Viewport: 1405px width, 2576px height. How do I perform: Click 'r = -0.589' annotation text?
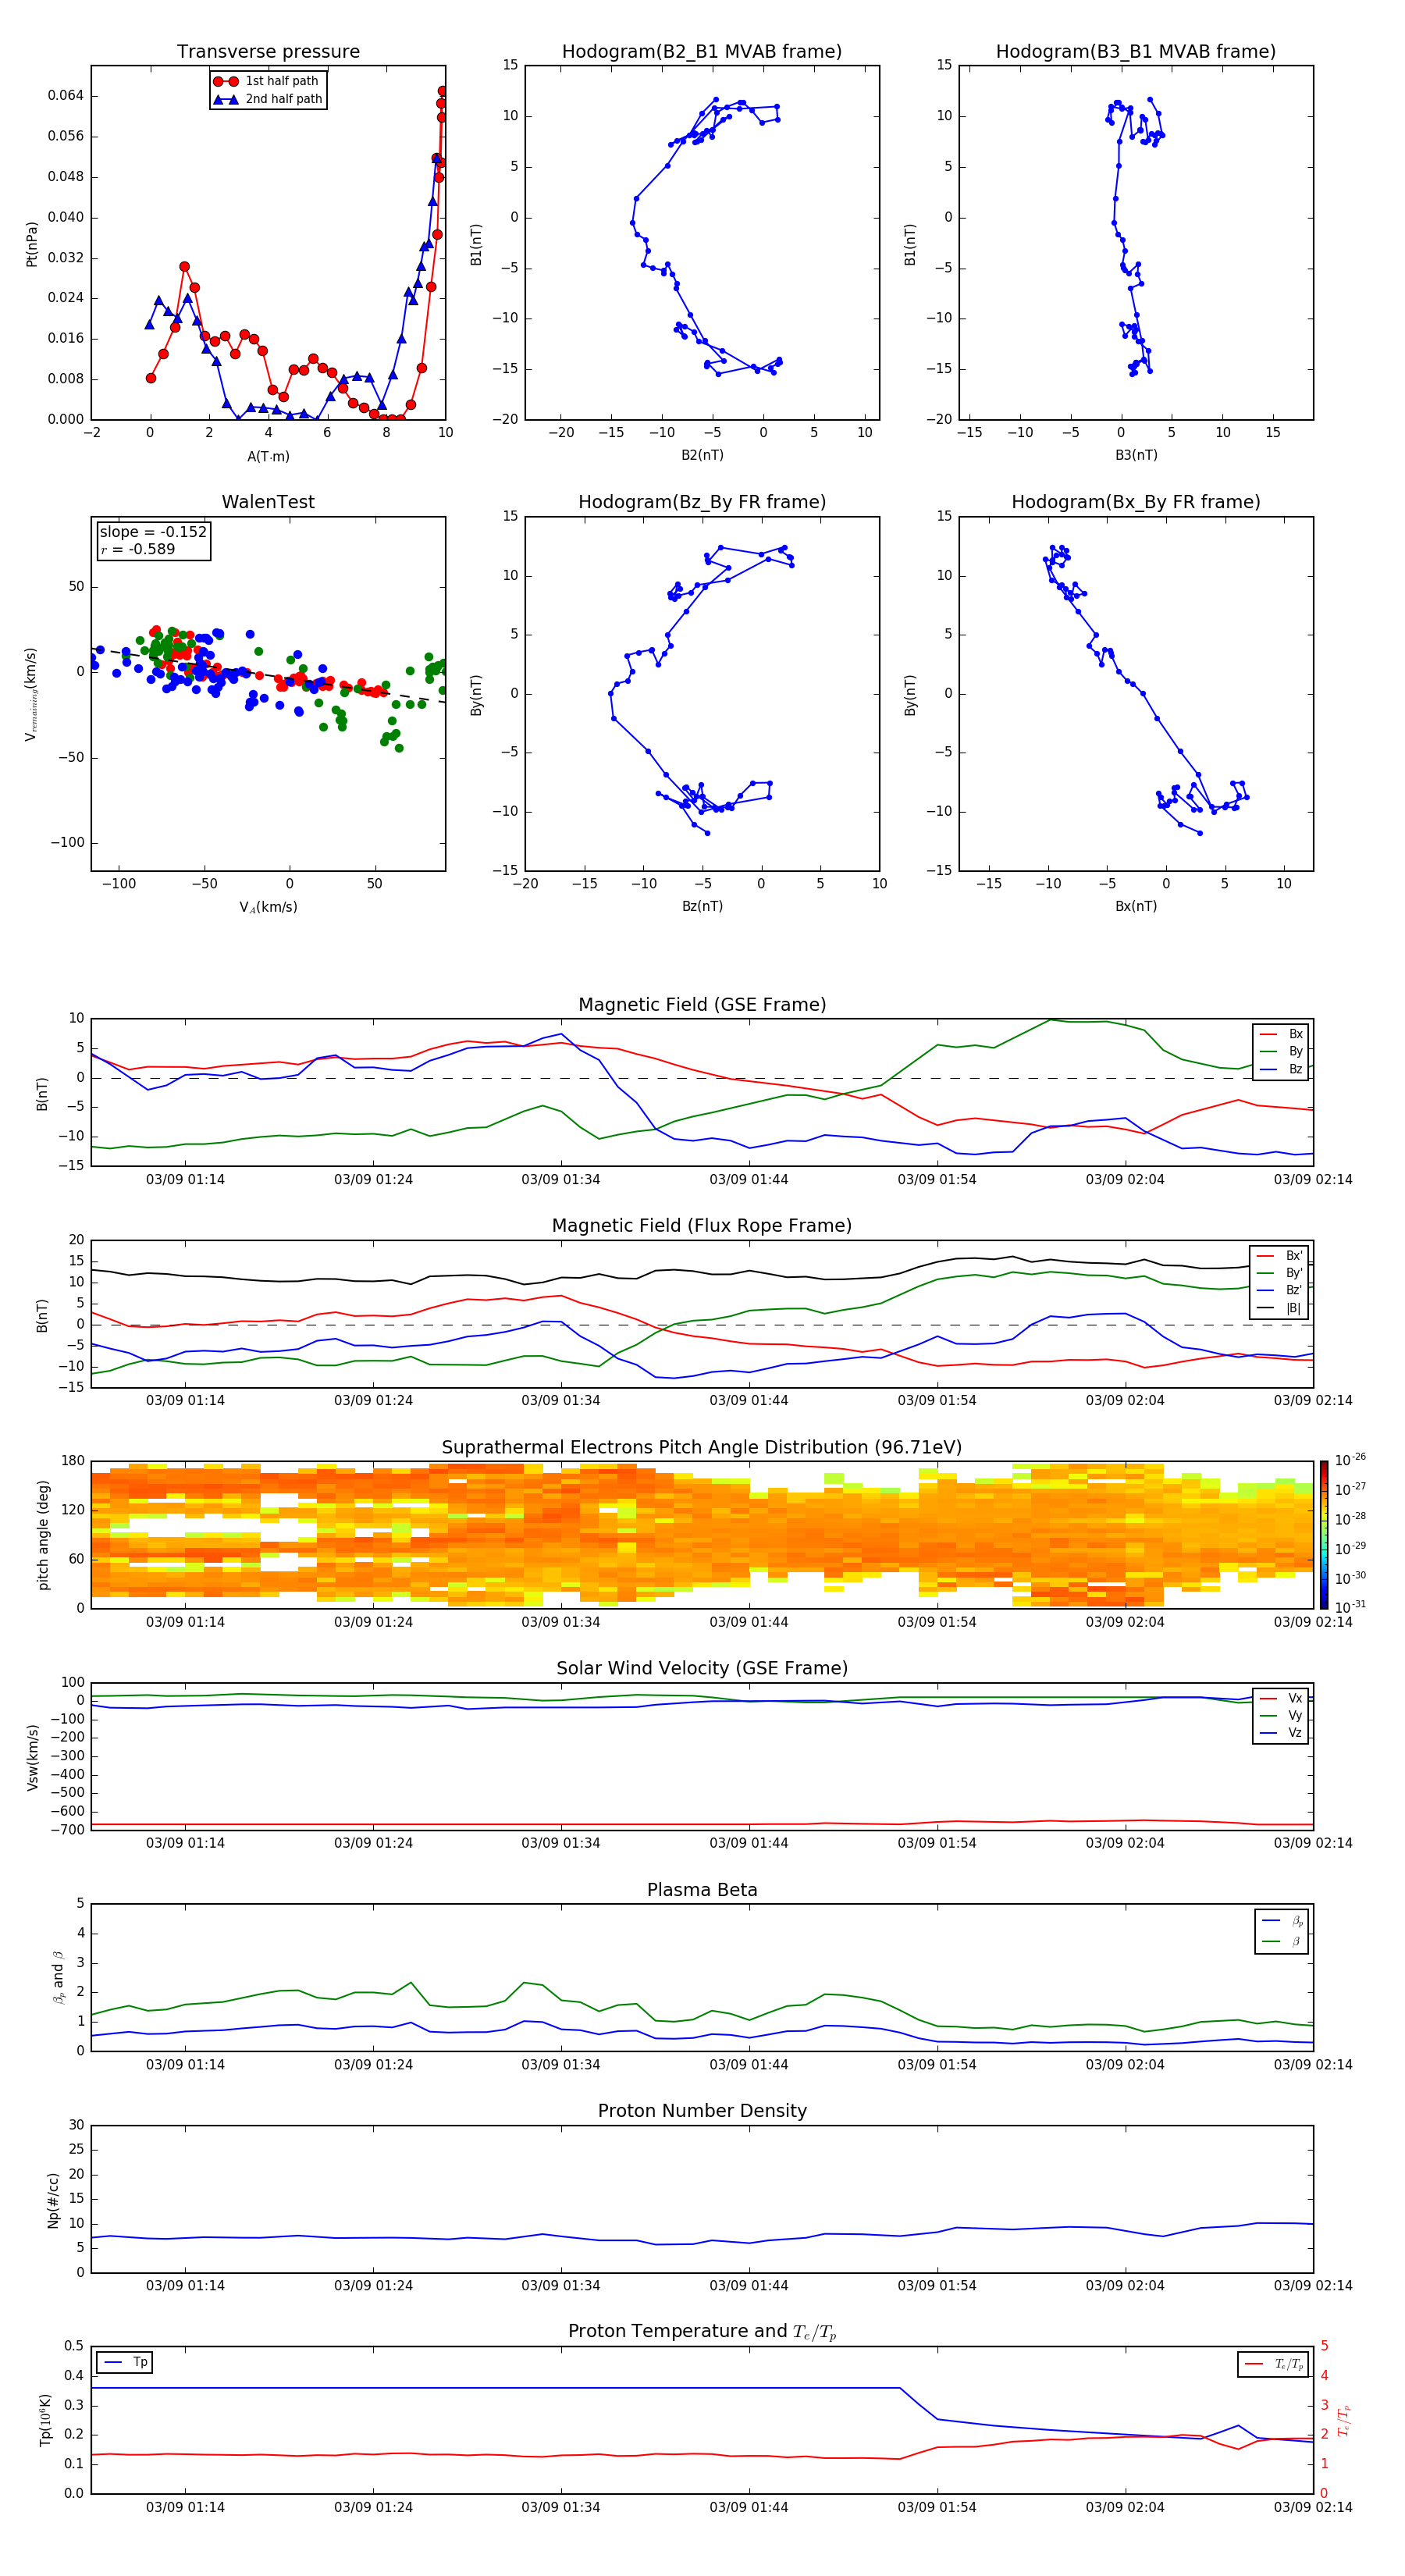[x=137, y=549]
